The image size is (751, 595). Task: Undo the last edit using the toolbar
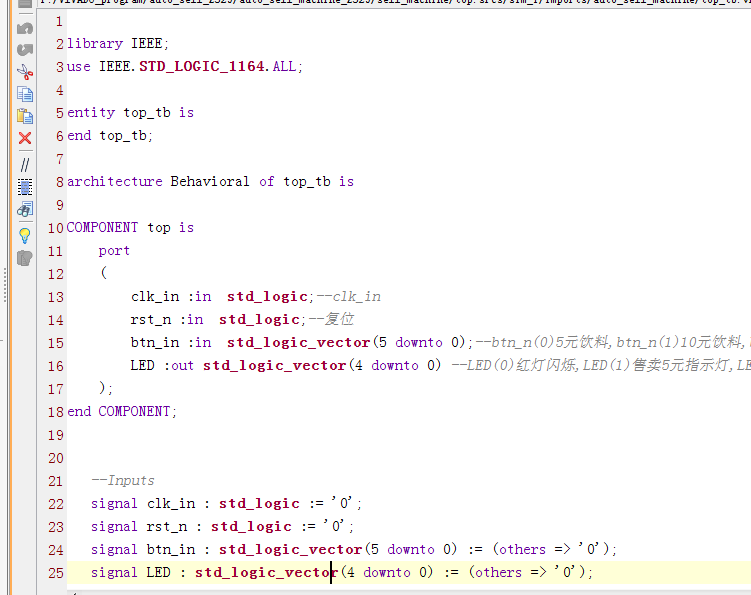25,29
